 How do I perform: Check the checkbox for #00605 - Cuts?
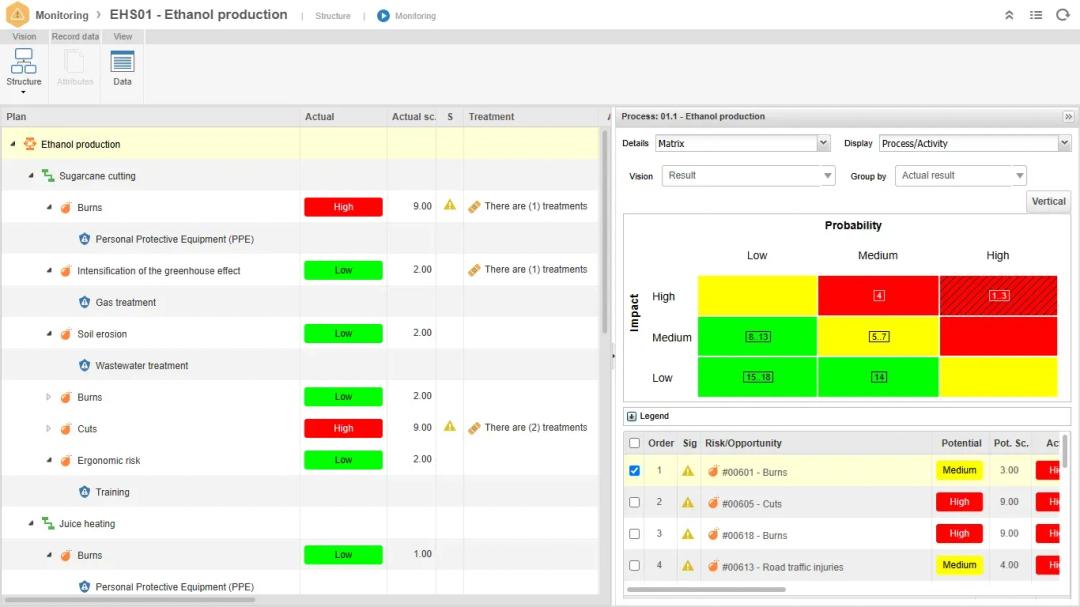click(634, 502)
